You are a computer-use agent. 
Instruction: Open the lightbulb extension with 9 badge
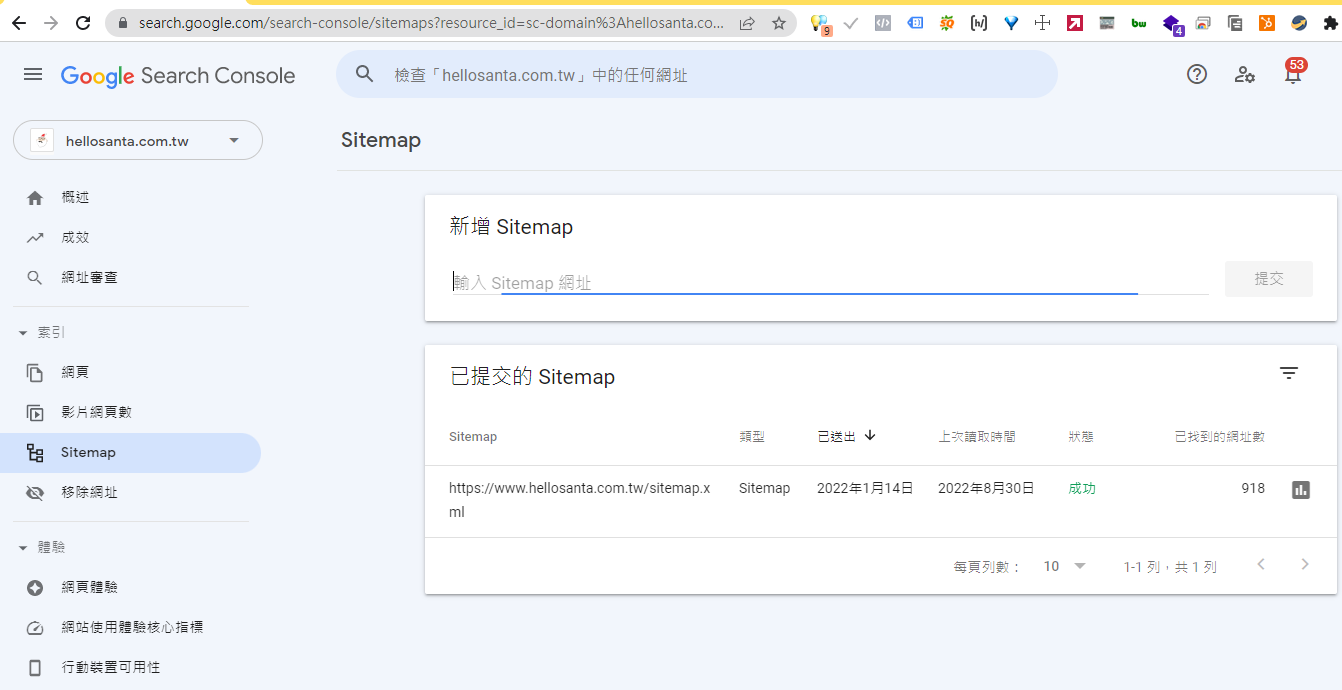pos(820,24)
